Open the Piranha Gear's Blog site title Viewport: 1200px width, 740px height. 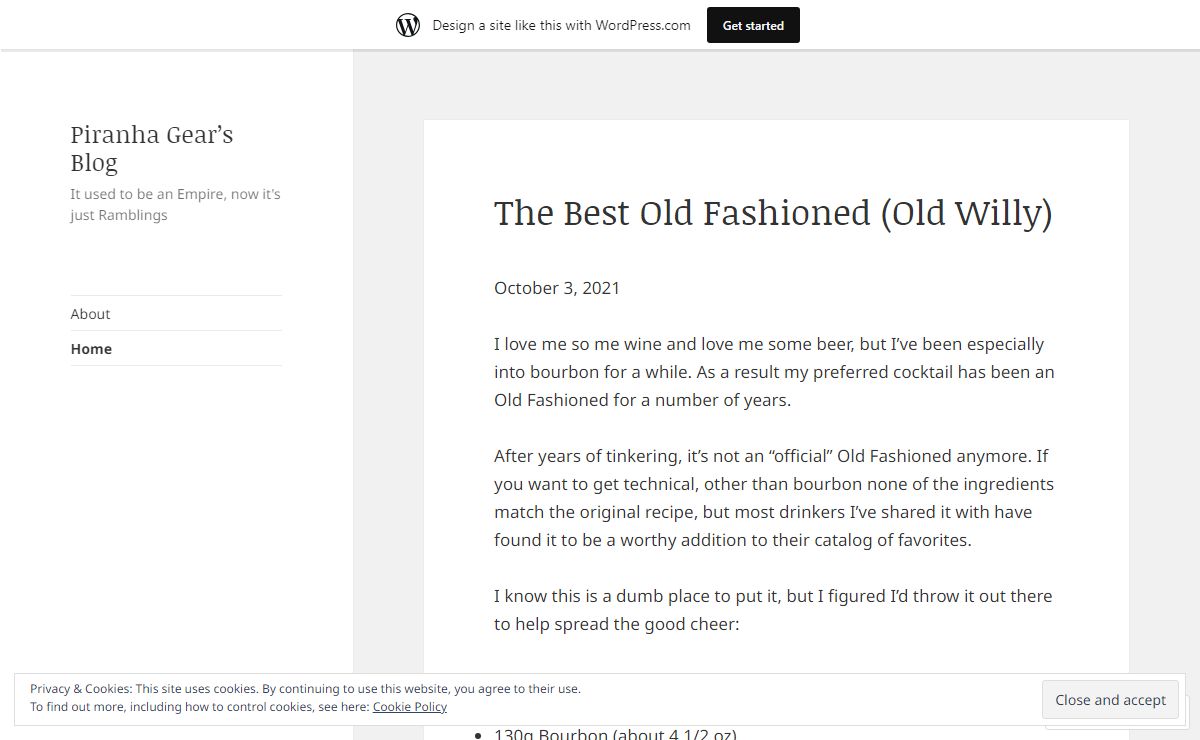(x=152, y=148)
